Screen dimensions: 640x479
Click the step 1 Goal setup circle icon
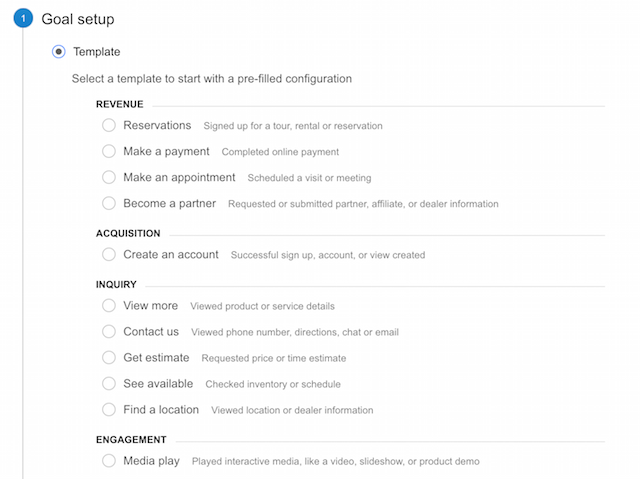(23, 19)
